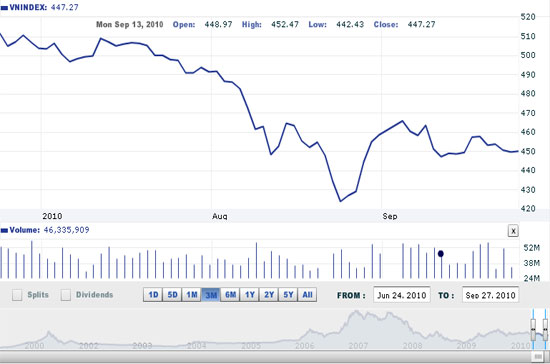Edit the TO date field
The image size is (550, 364).
[x=490, y=295]
